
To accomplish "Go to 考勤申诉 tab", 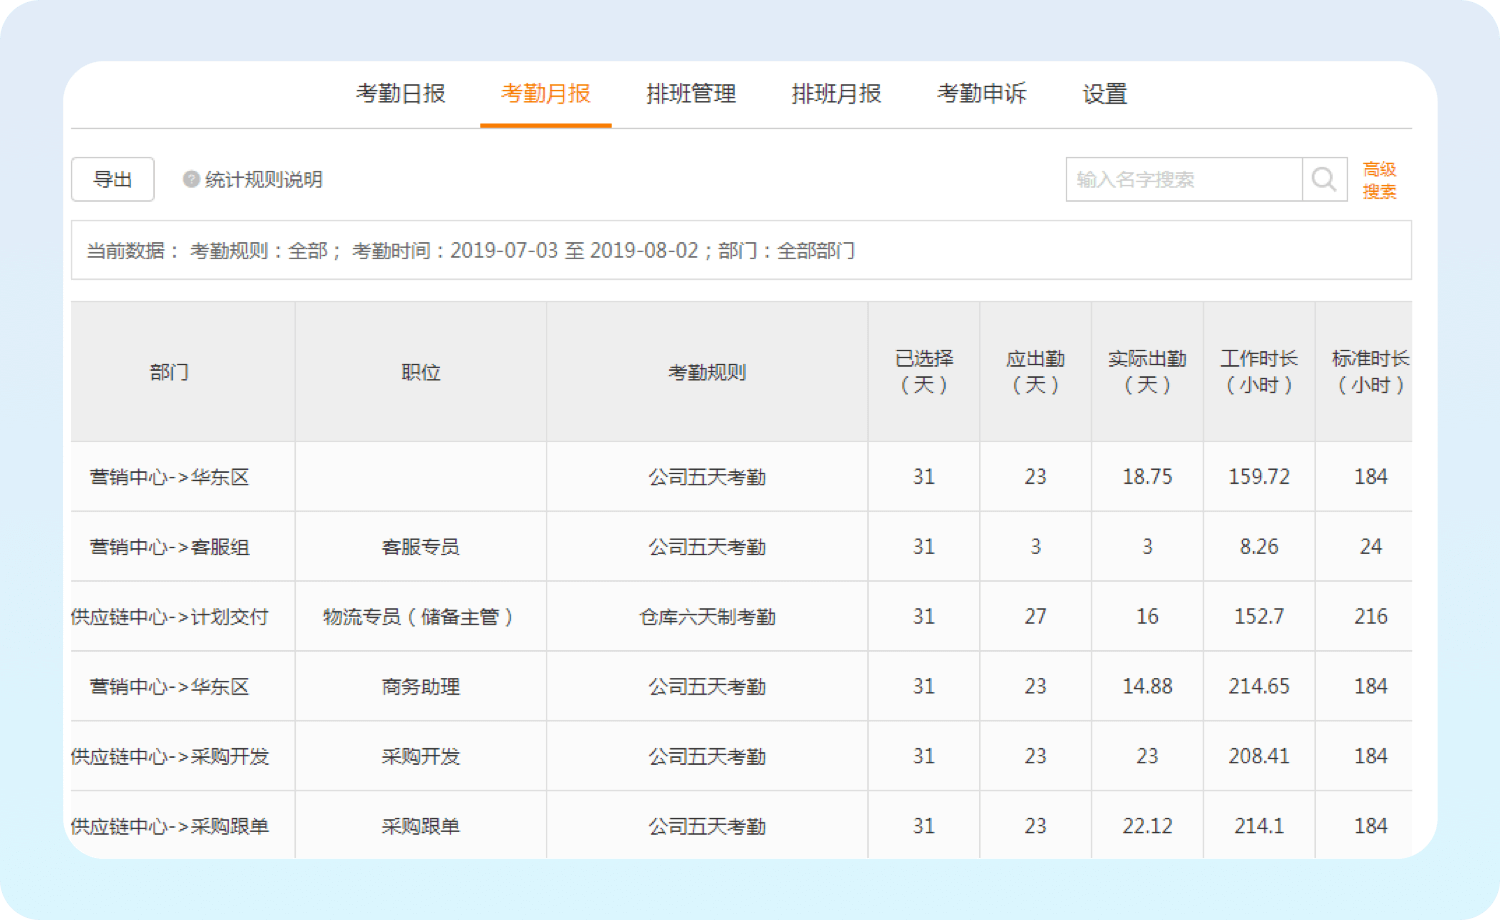I will (981, 94).
